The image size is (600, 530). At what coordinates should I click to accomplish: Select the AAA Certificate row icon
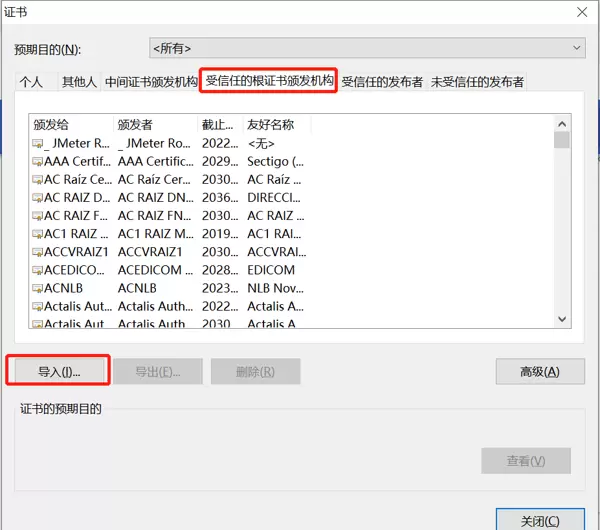[x=37, y=162]
